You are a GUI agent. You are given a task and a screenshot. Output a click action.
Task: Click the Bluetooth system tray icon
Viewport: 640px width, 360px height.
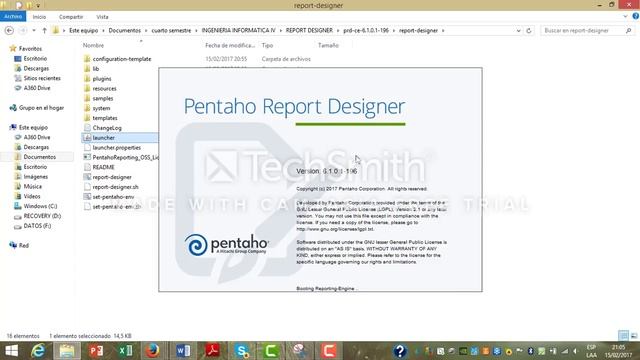pyautogui.click(x=530, y=351)
